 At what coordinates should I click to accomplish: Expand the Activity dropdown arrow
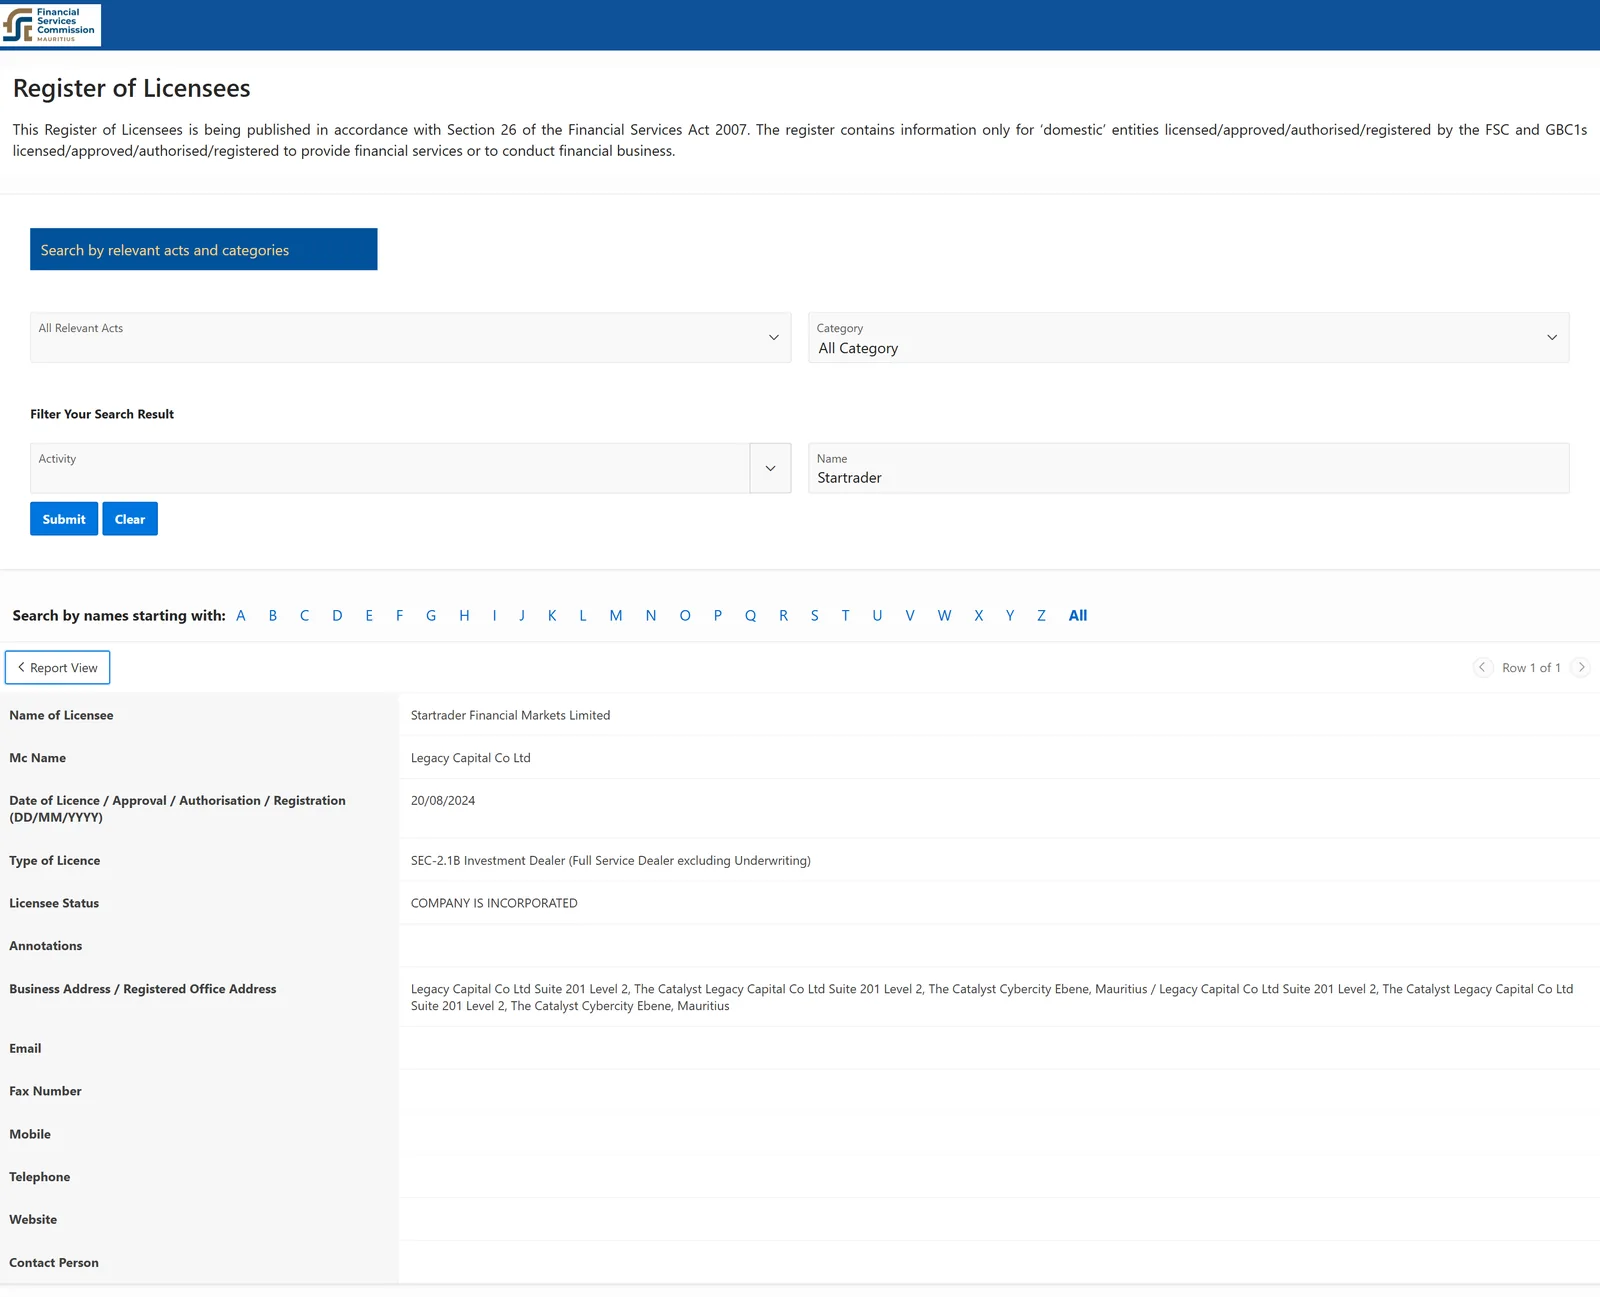pos(771,468)
